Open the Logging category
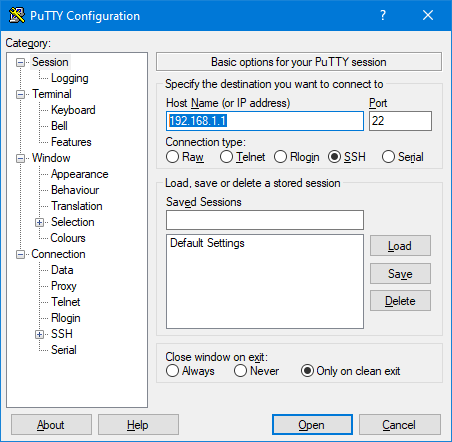Viewport: 452px width, 442px height. (69, 78)
